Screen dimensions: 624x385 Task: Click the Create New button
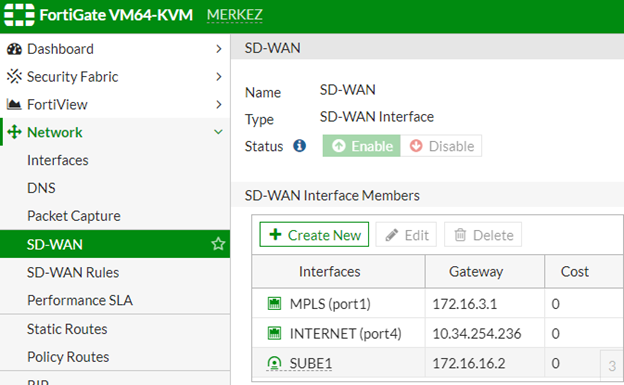[x=314, y=235]
